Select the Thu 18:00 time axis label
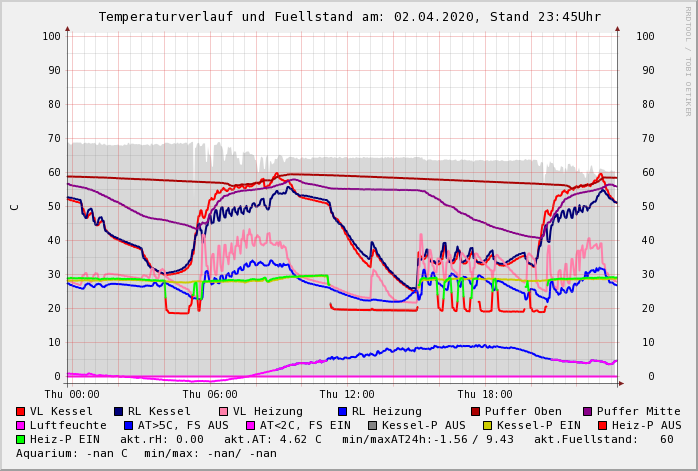Screen dimensions: 698x471 click(485, 394)
